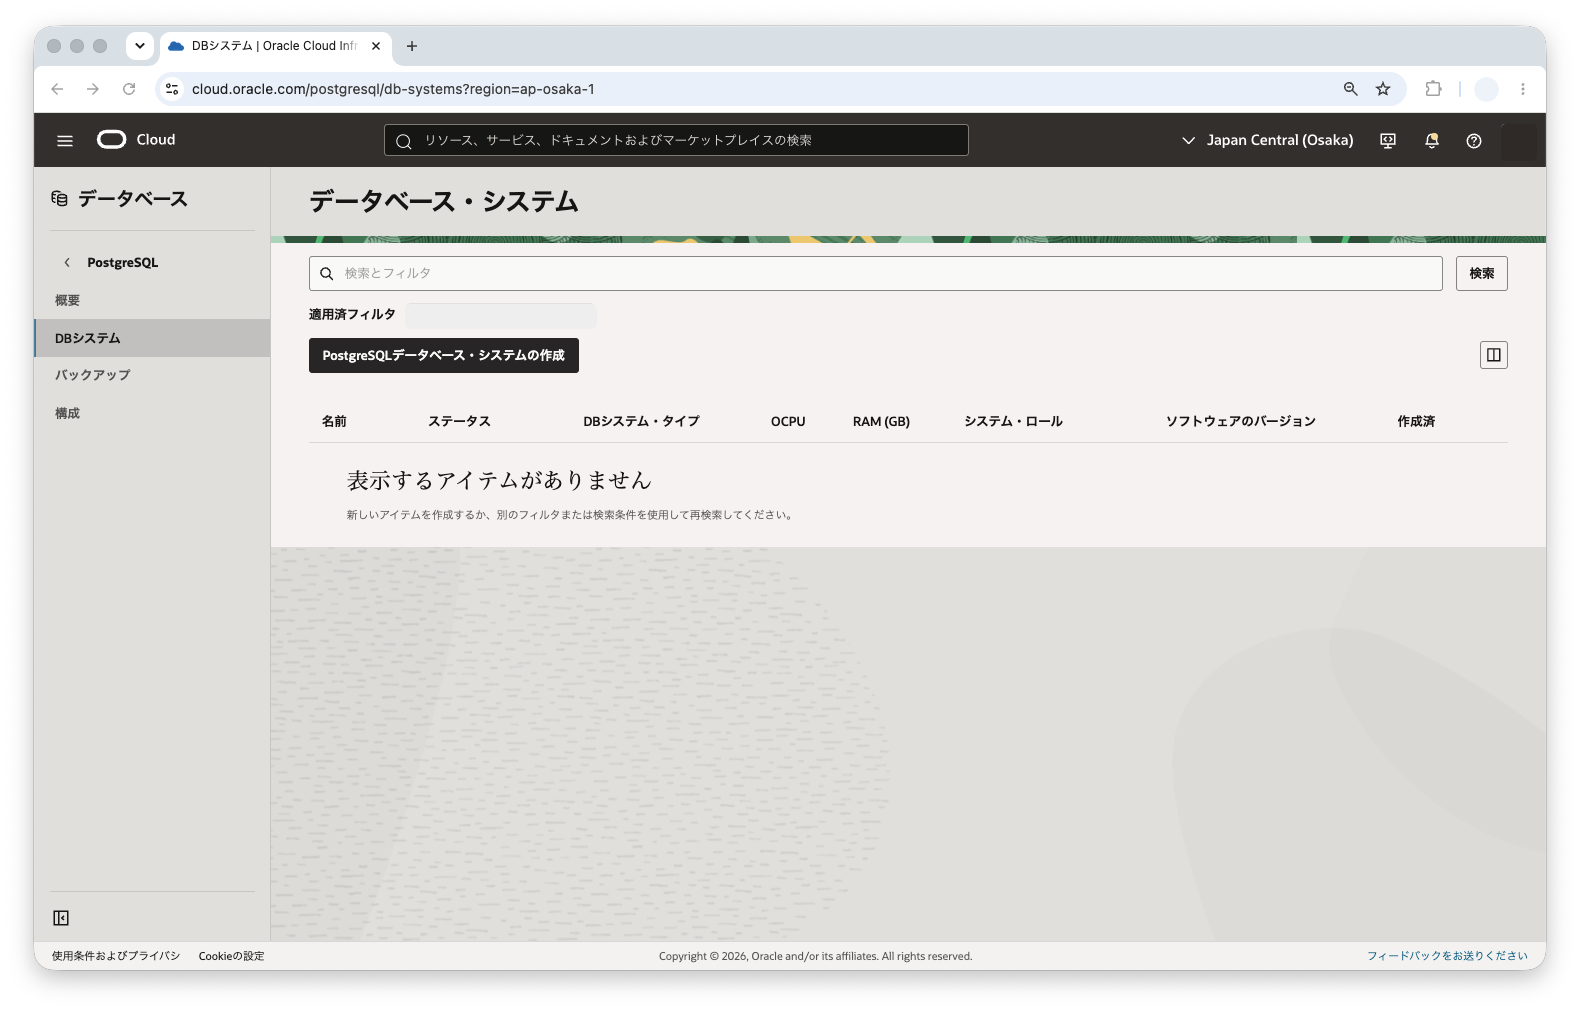Click the site information icon in the address bar
1580x1012 pixels.
pyautogui.click(x=172, y=89)
